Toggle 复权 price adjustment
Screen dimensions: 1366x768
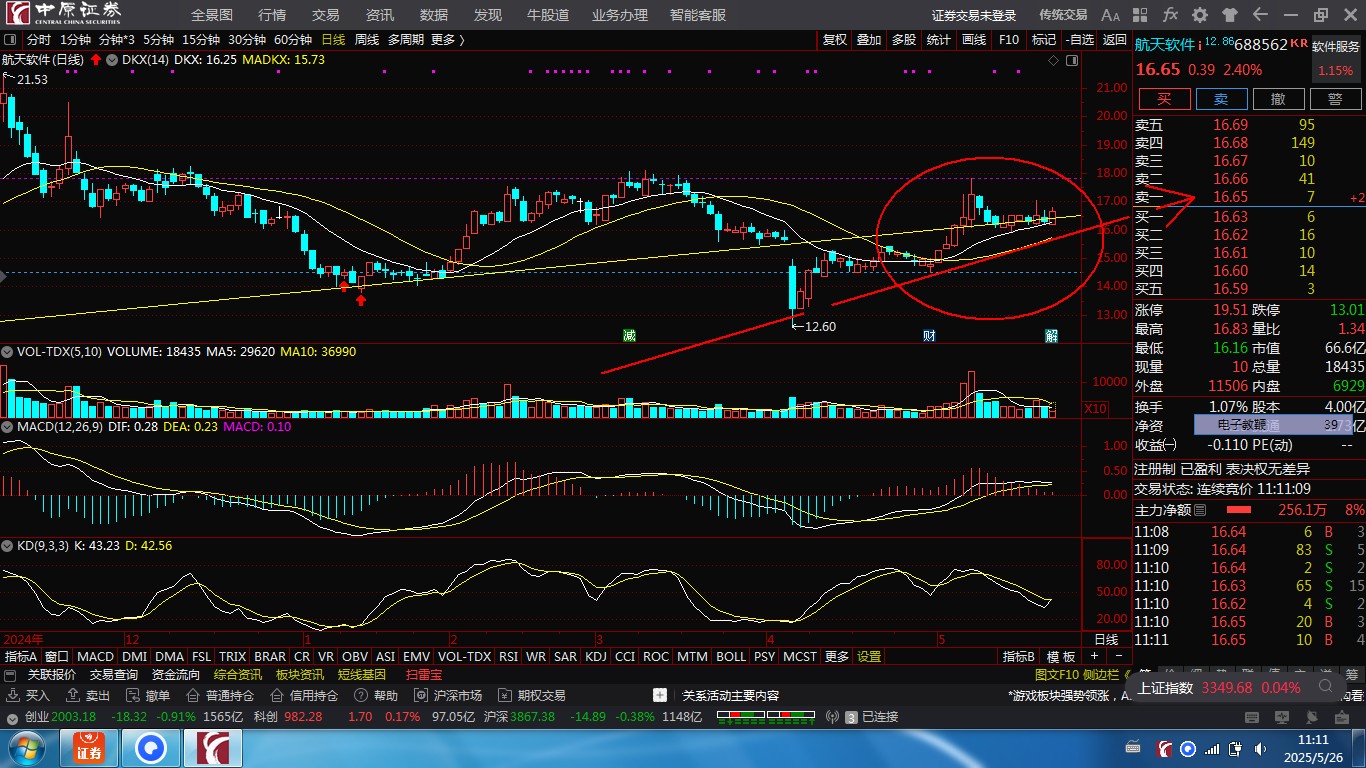click(835, 40)
